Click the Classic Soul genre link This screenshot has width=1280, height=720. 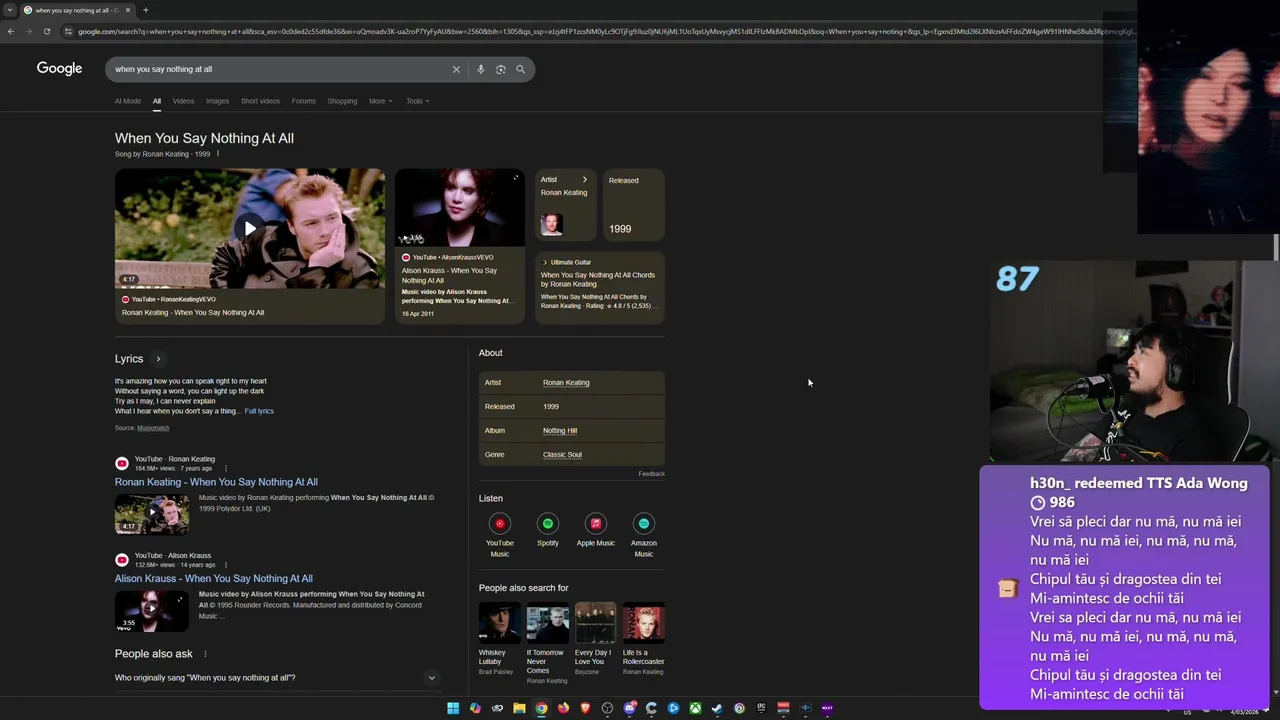coord(562,454)
